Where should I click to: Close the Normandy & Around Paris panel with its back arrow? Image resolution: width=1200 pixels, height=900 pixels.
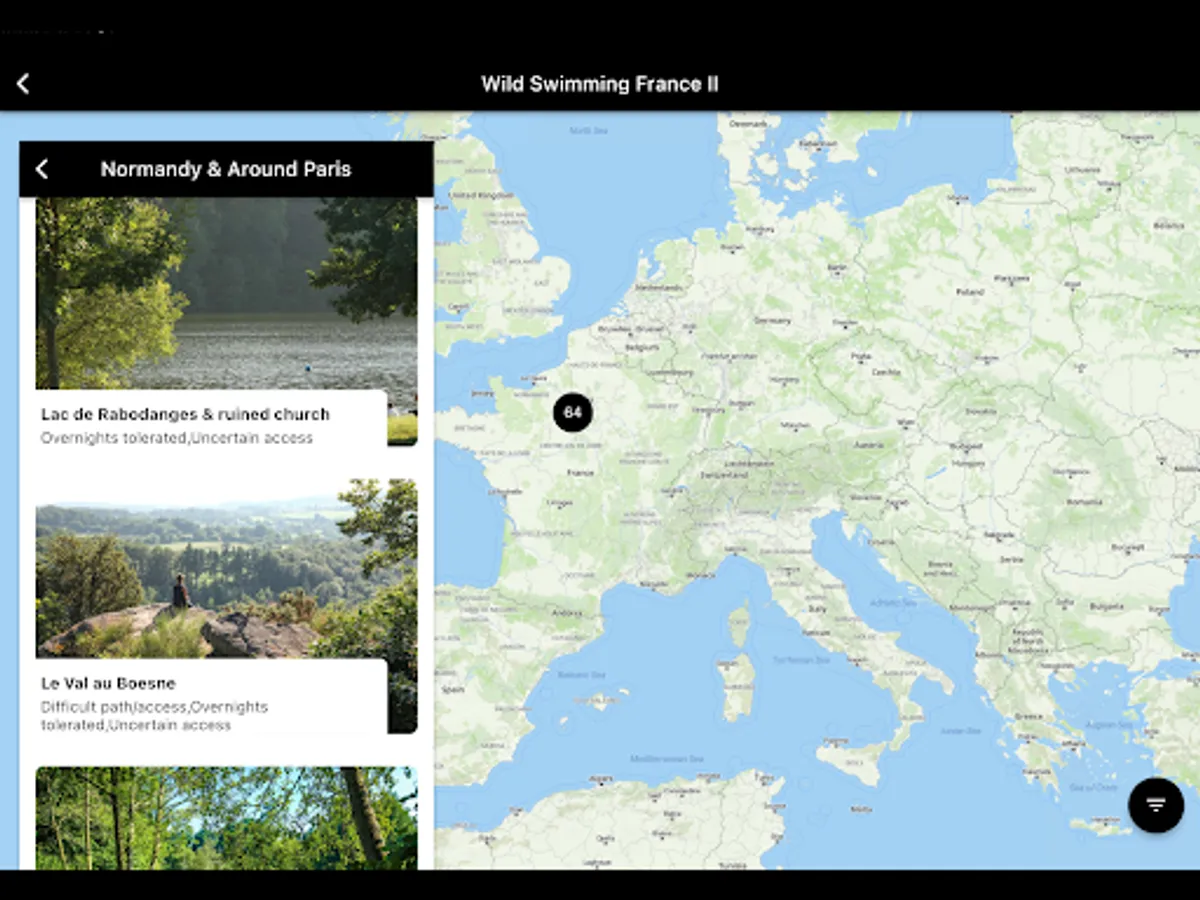41,169
